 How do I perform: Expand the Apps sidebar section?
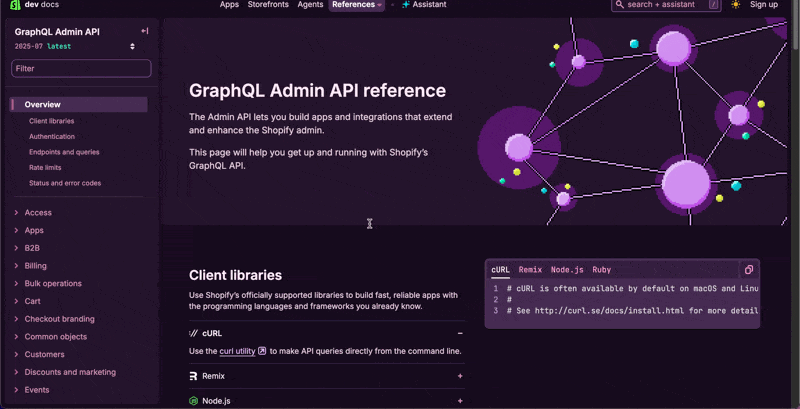pyautogui.click(x=30, y=231)
